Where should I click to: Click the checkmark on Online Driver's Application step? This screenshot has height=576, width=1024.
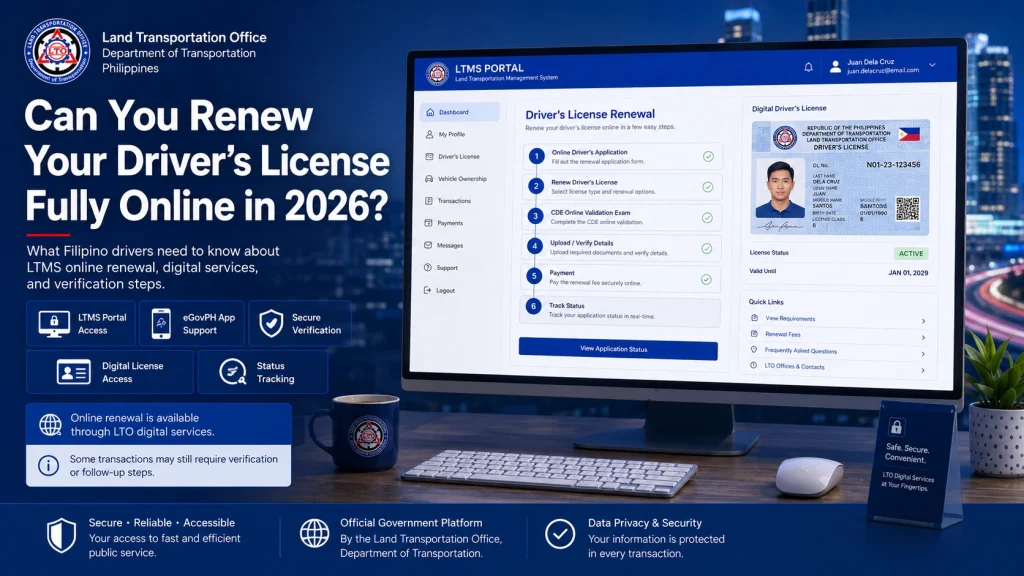click(x=708, y=157)
